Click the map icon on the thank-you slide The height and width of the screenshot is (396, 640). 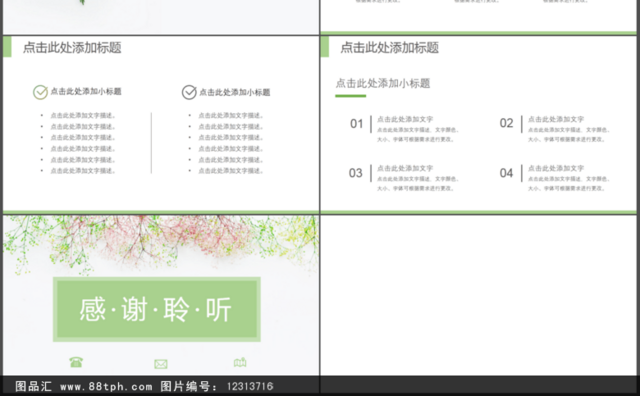tap(240, 362)
